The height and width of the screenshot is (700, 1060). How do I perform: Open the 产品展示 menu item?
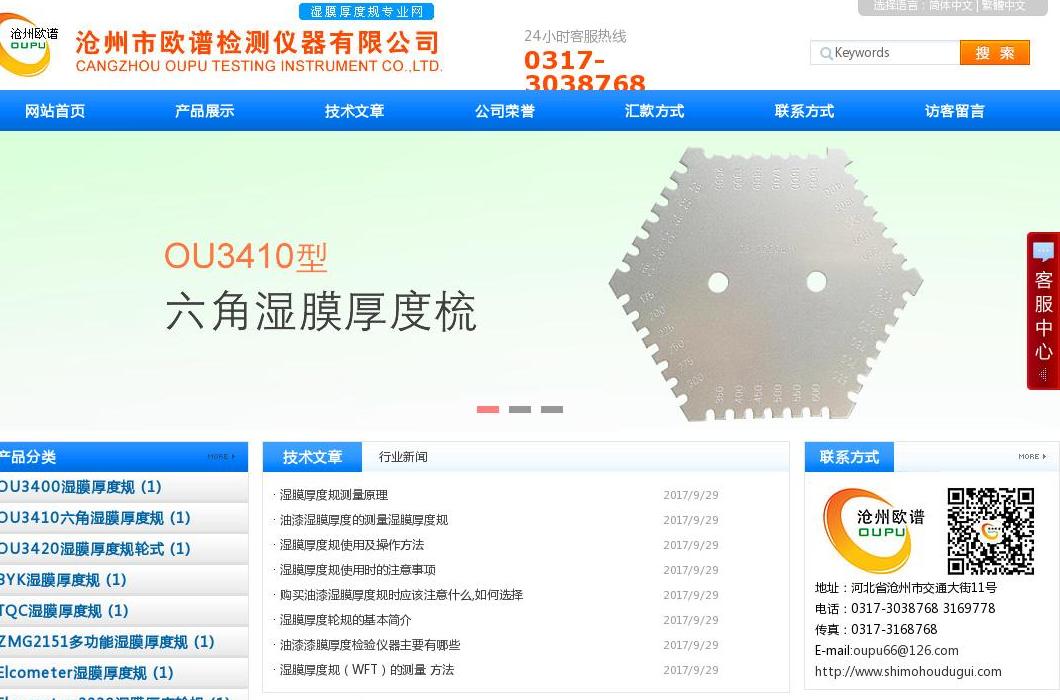click(204, 111)
